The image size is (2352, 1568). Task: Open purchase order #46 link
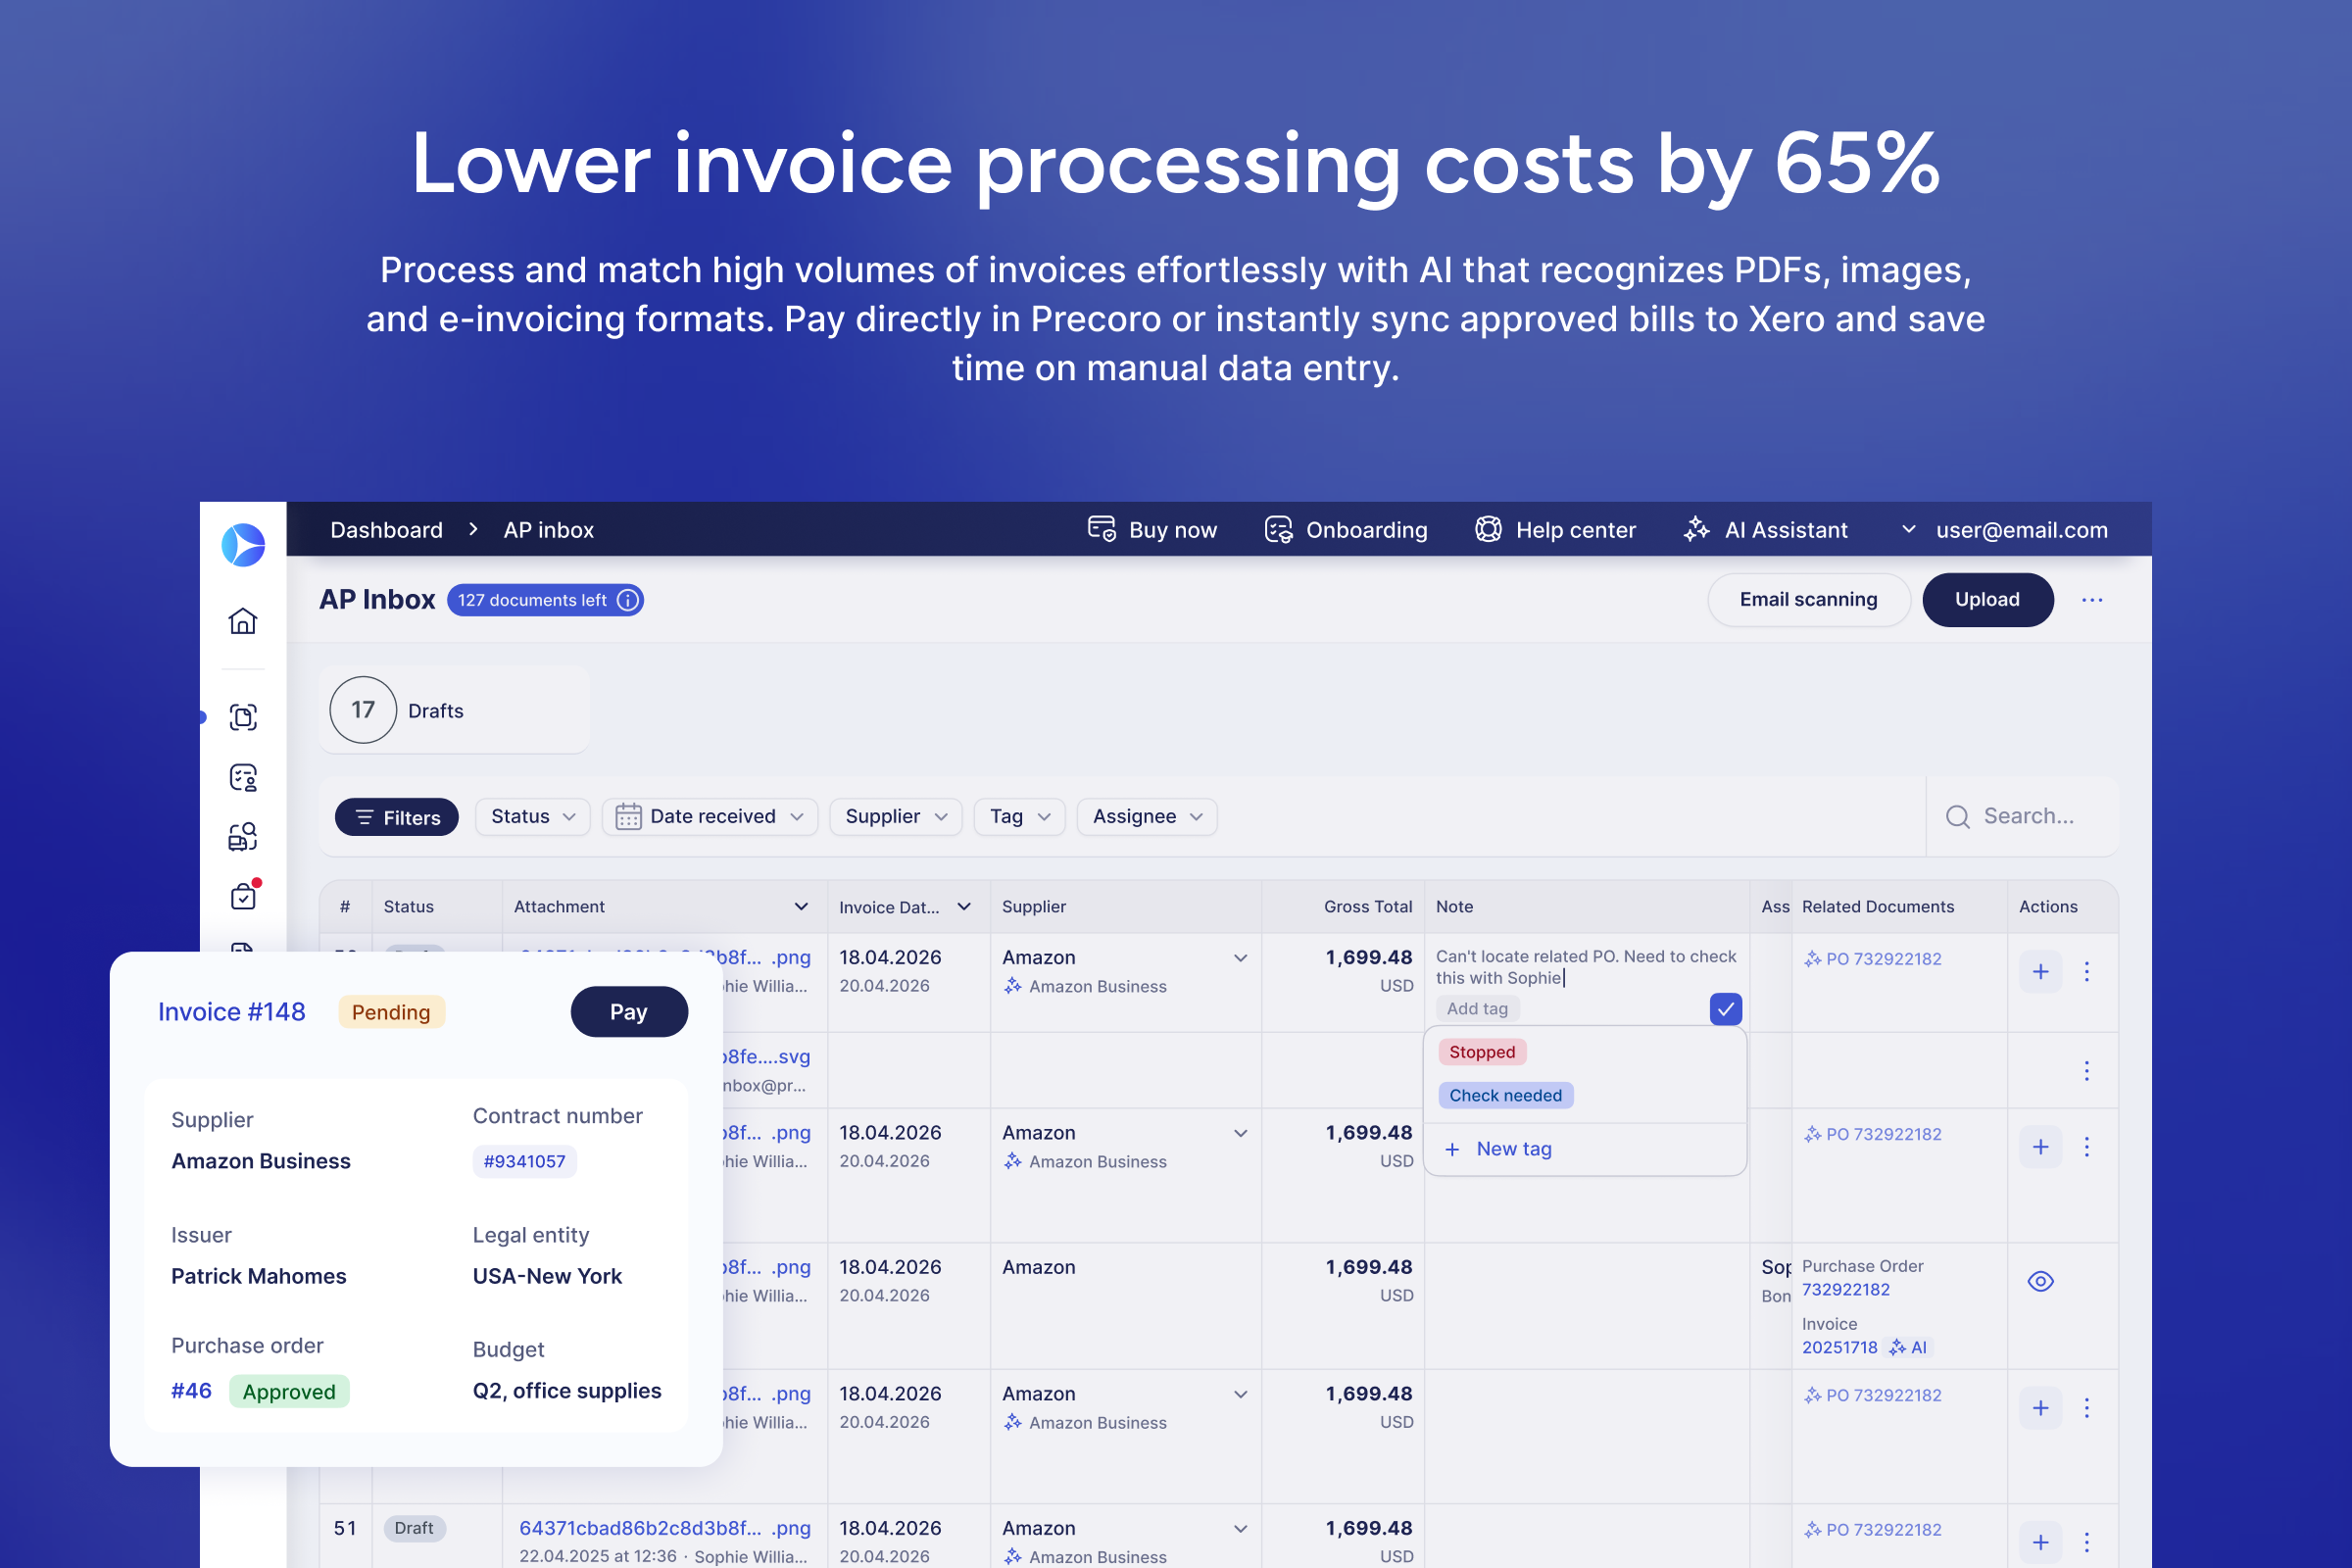click(x=191, y=1391)
